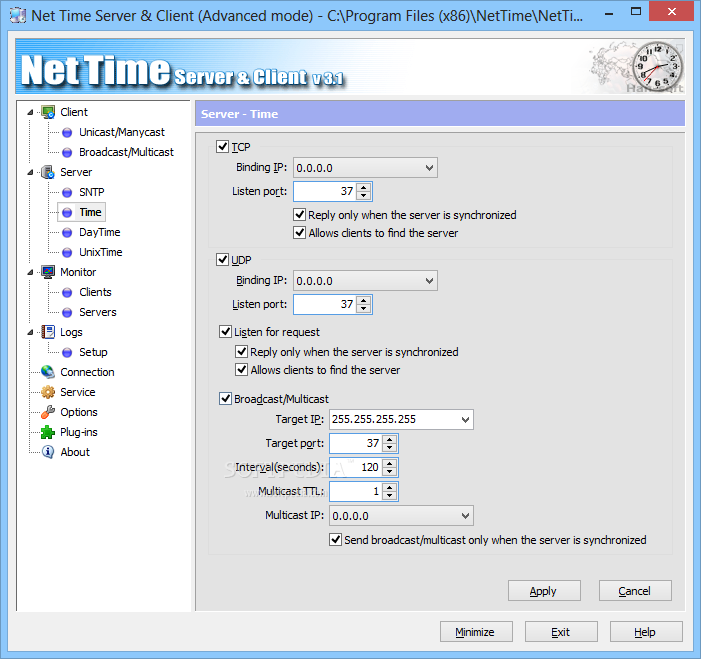
Task: Open the Setup logs page
Action: tap(93, 352)
